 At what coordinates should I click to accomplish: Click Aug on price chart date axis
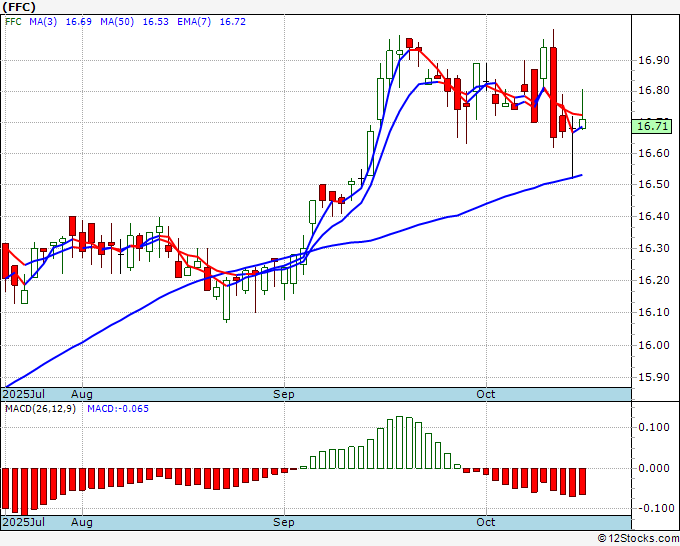(82, 394)
